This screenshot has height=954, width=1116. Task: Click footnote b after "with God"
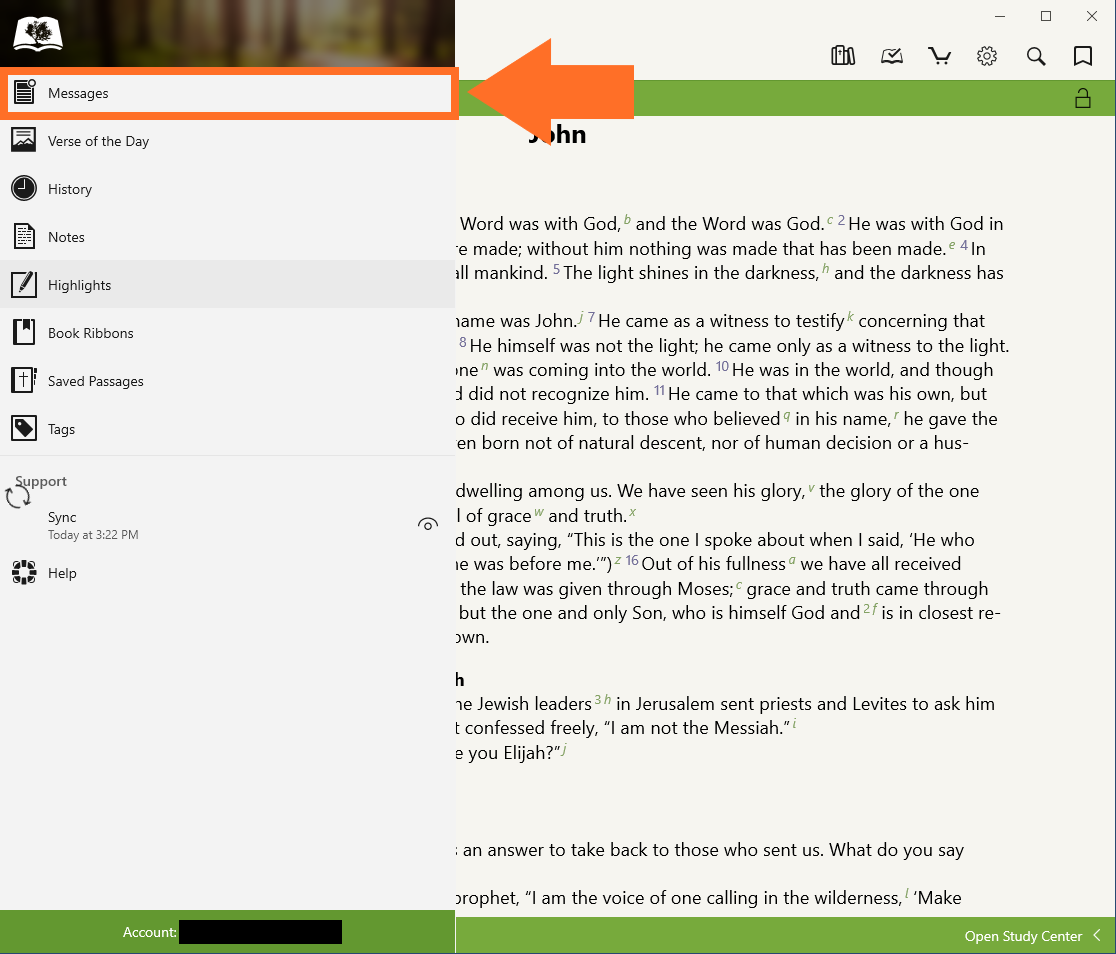point(627,219)
